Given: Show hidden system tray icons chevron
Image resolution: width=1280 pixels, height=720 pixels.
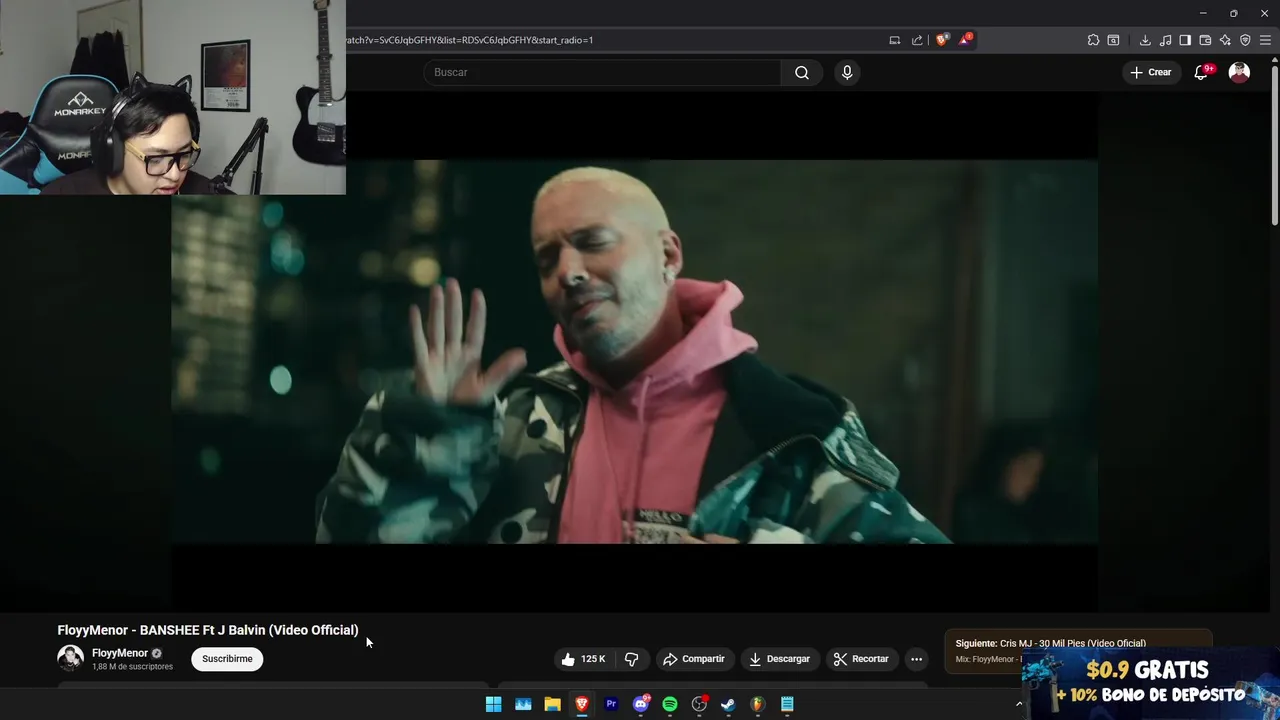Looking at the screenshot, I should pyautogui.click(x=1019, y=704).
